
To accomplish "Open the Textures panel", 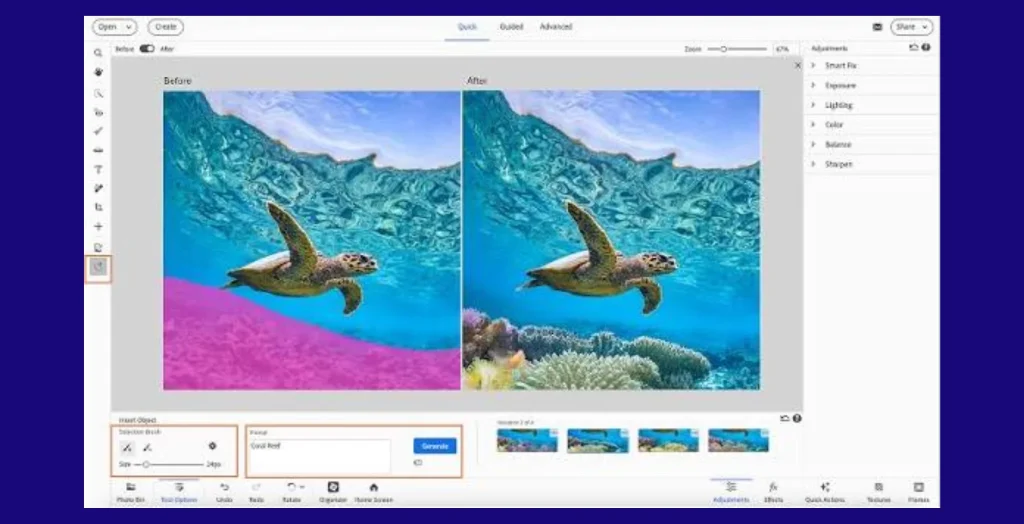I will (x=878, y=492).
